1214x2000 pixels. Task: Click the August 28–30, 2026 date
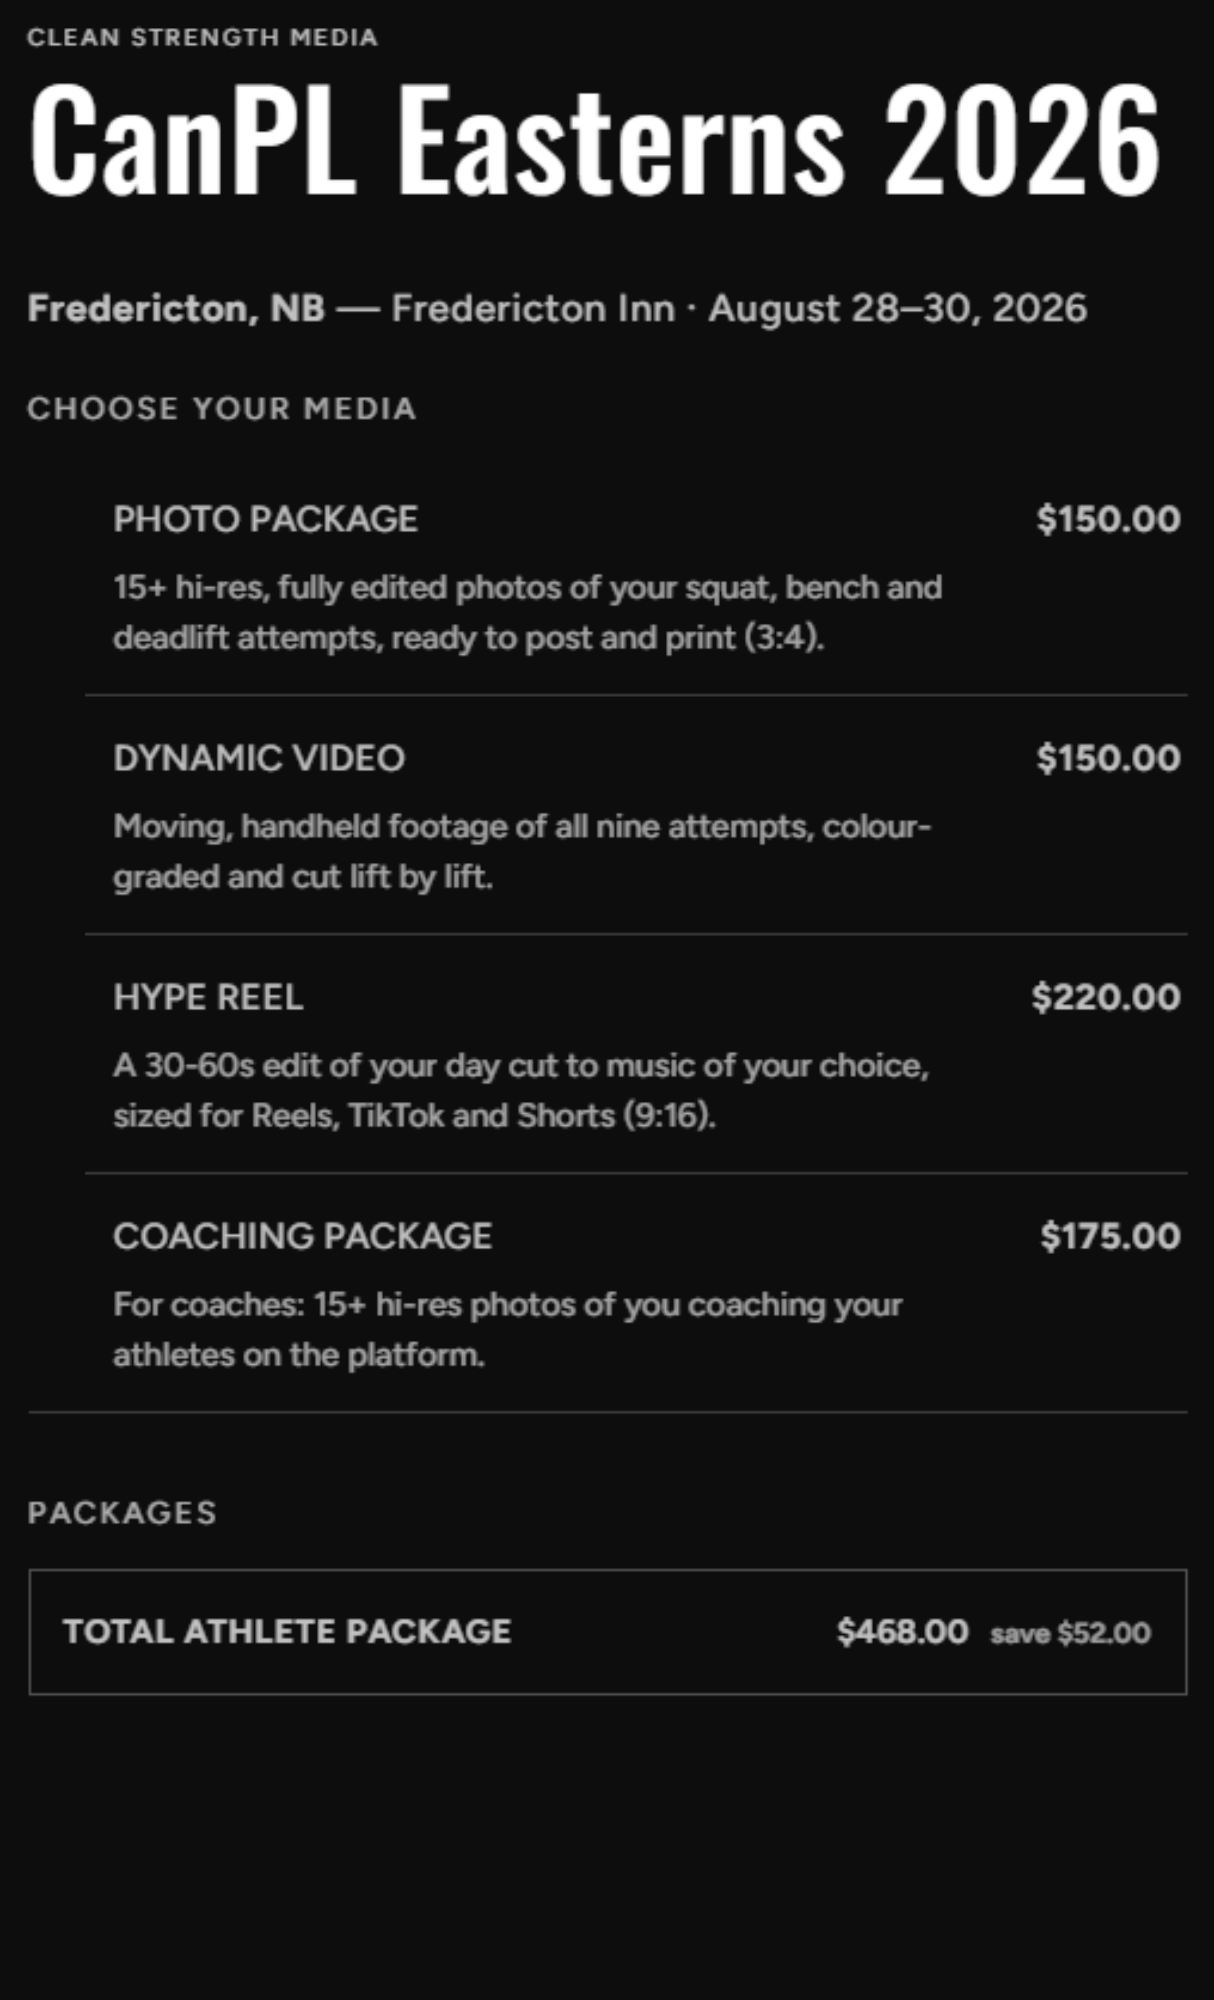(897, 308)
